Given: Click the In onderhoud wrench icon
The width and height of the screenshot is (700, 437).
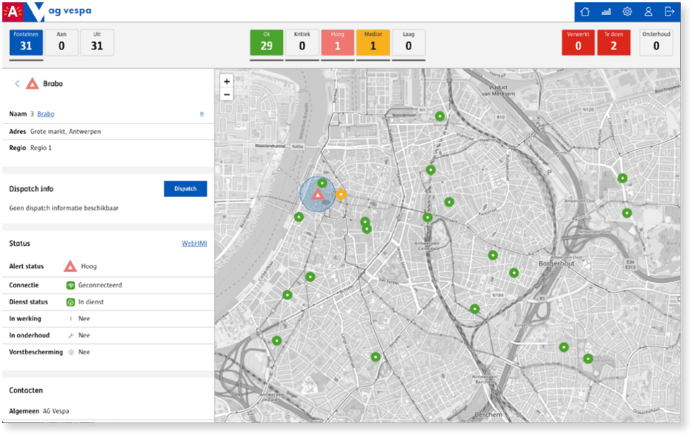Looking at the screenshot, I should coord(71,335).
